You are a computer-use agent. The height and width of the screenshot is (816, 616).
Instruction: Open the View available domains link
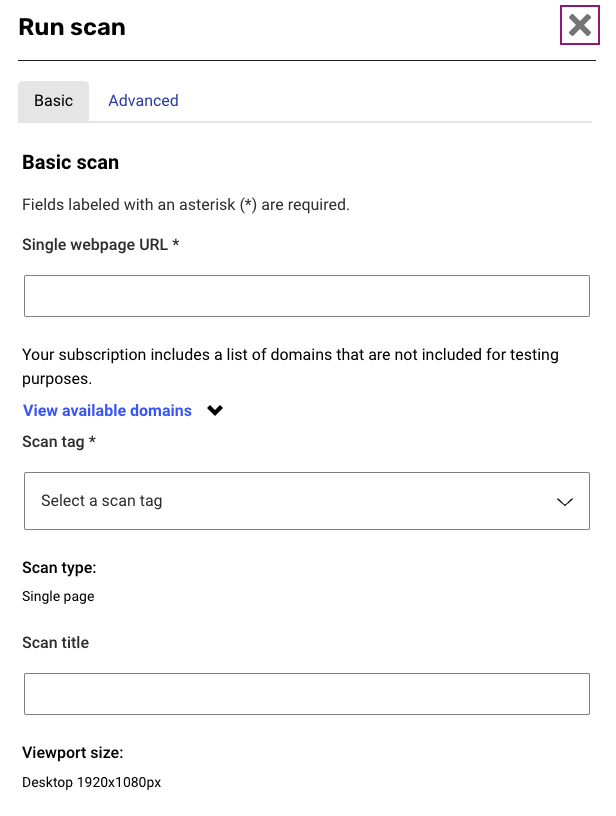[x=107, y=411]
